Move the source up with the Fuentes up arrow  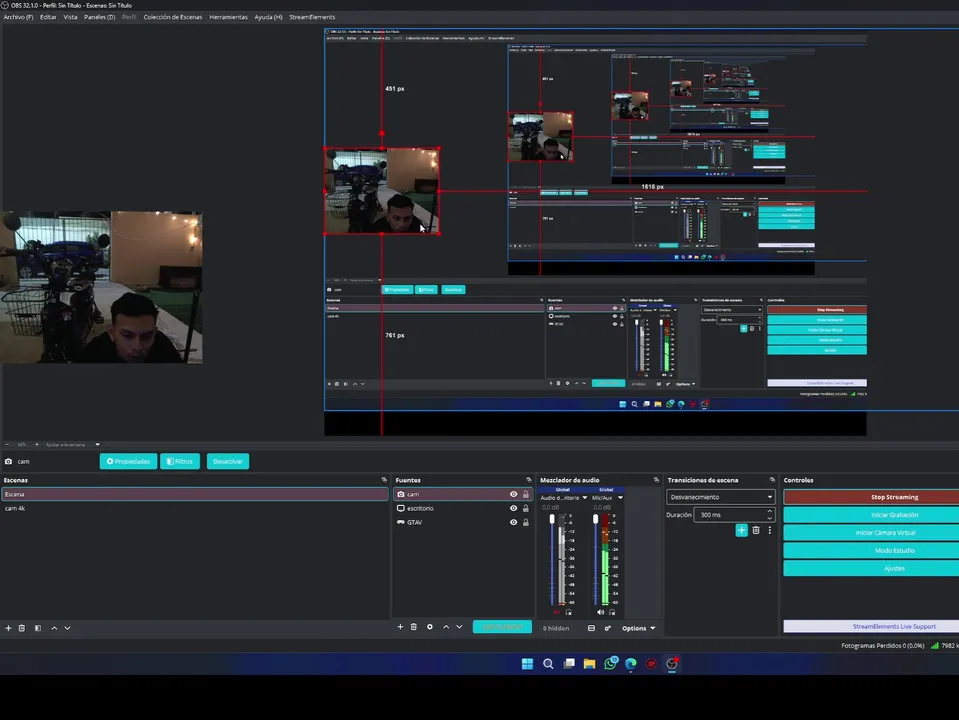click(446, 627)
